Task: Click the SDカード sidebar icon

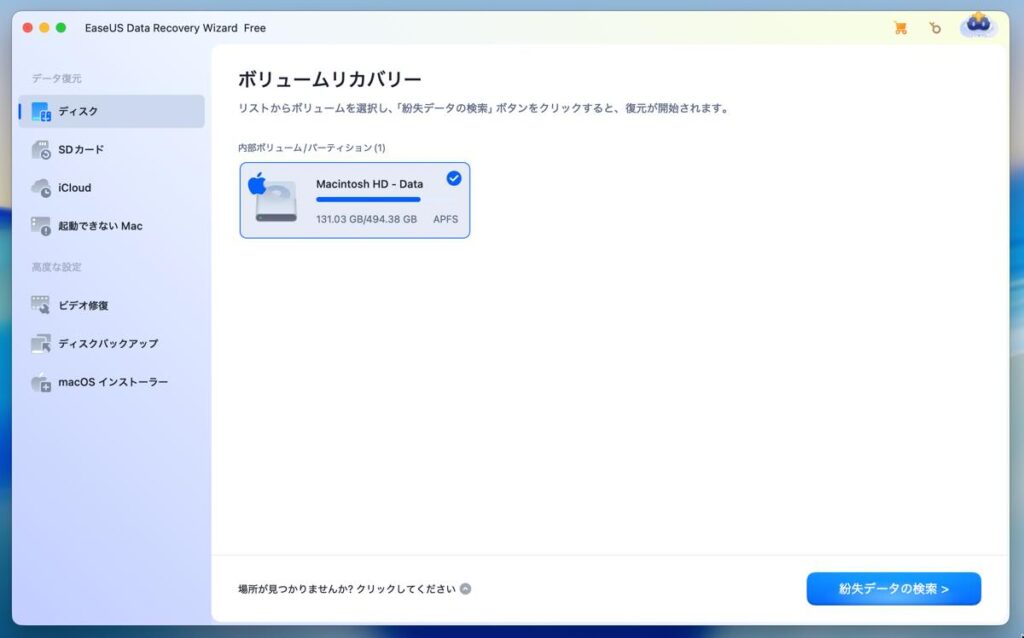Action: (41, 150)
